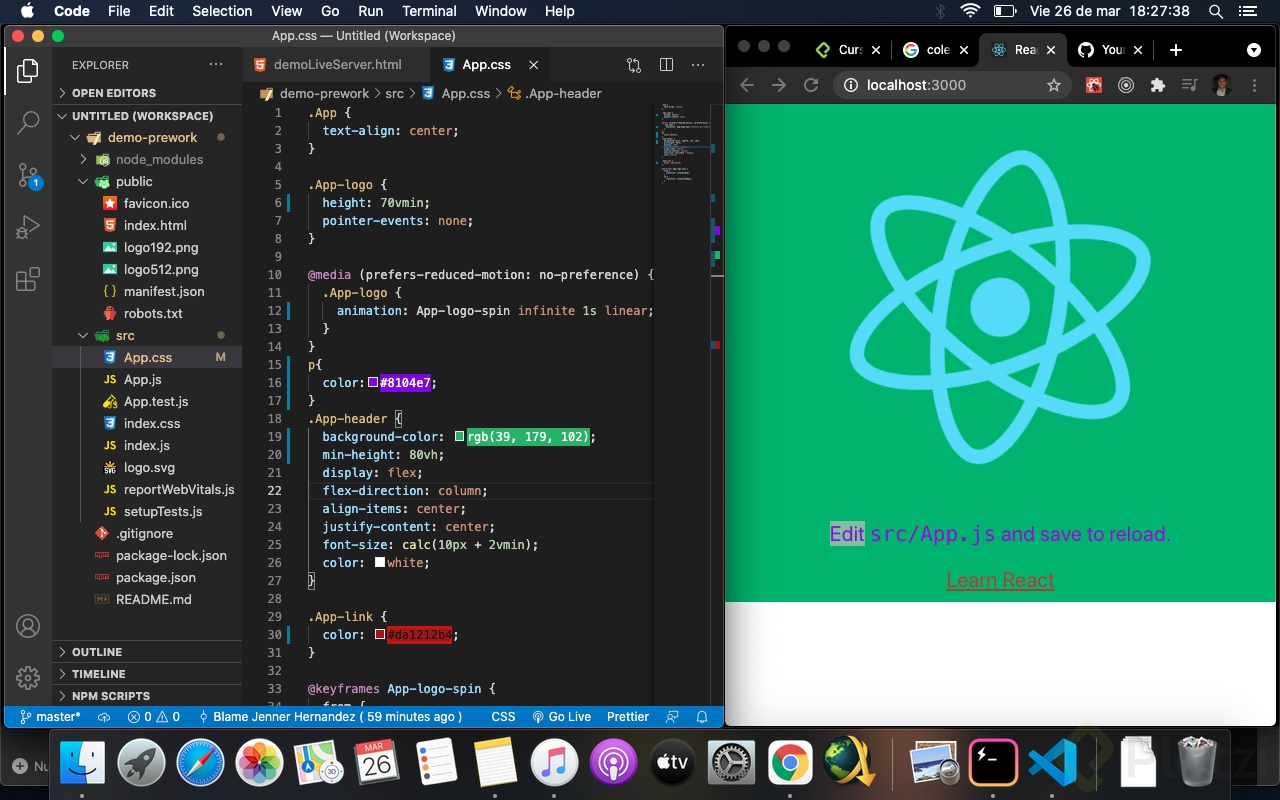
Task: Click the green background-color swatch on line 19
Action: click(459, 436)
